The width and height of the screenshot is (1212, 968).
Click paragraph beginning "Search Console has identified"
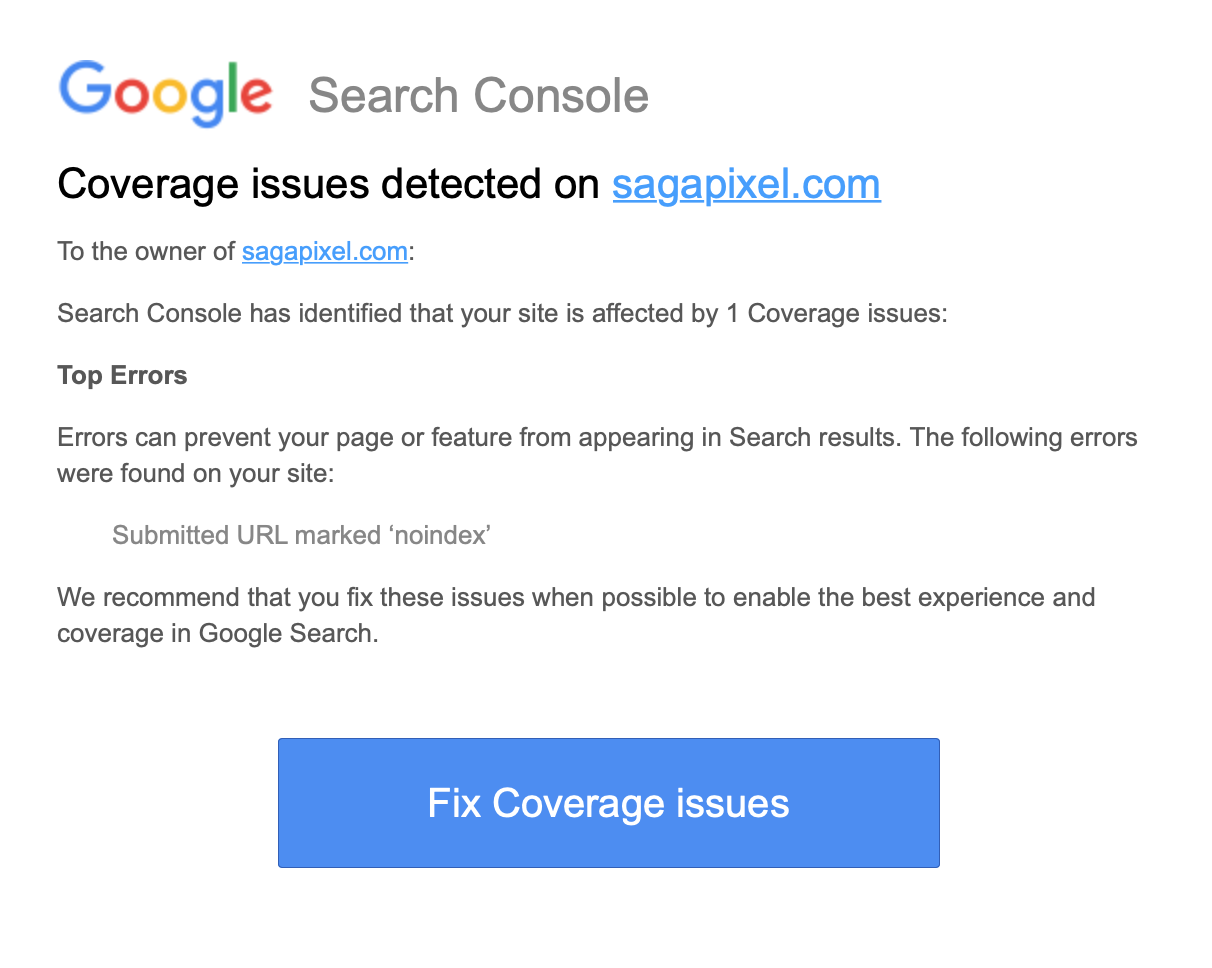tap(502, 314)
